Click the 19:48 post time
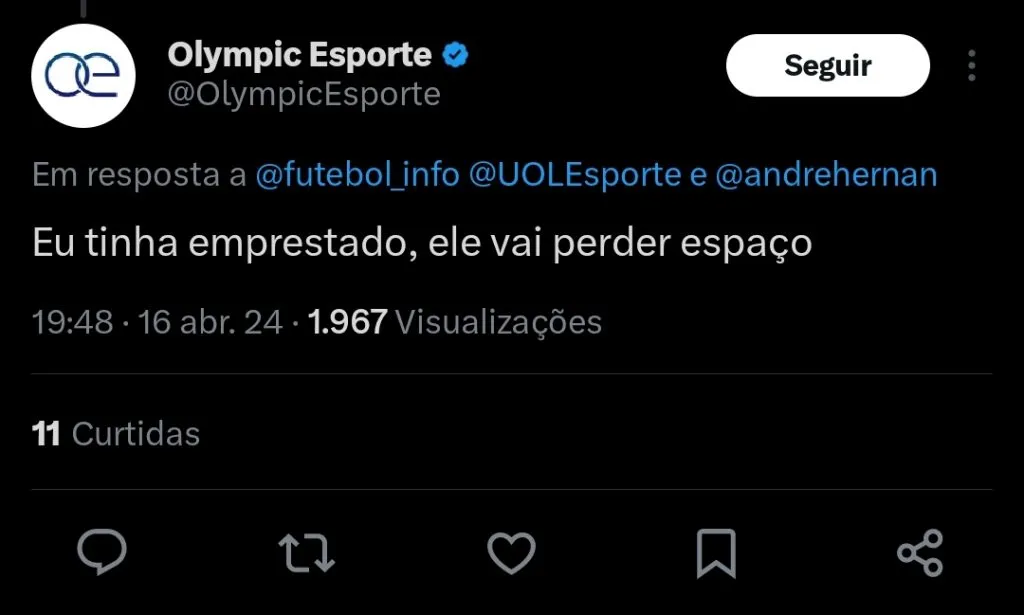Viewport: 1024px width, 615px height. (72, 322)
